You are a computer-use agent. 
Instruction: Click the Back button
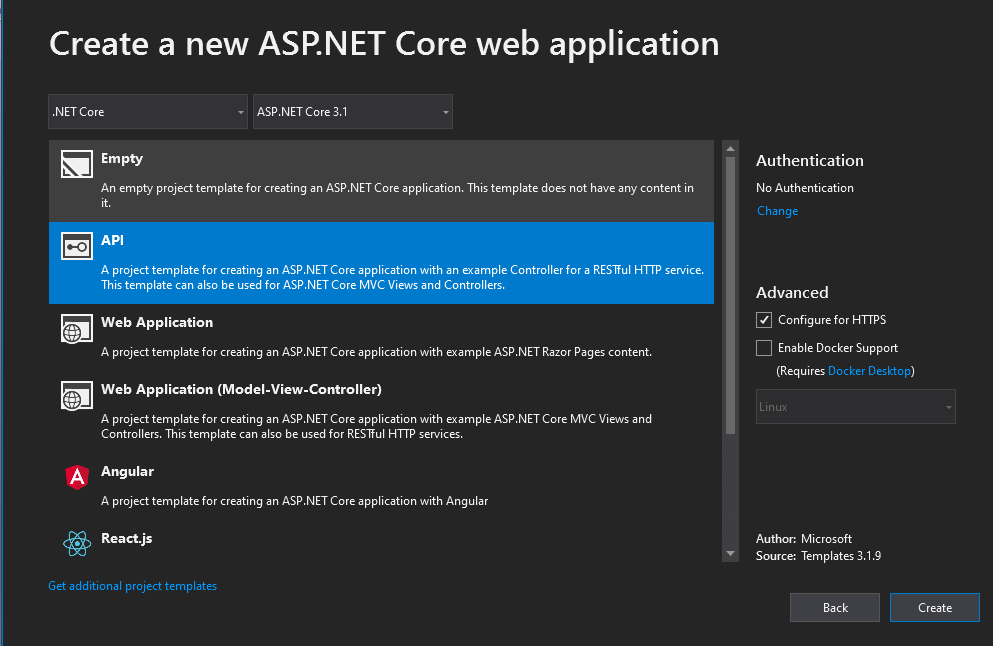pos(835,607)
